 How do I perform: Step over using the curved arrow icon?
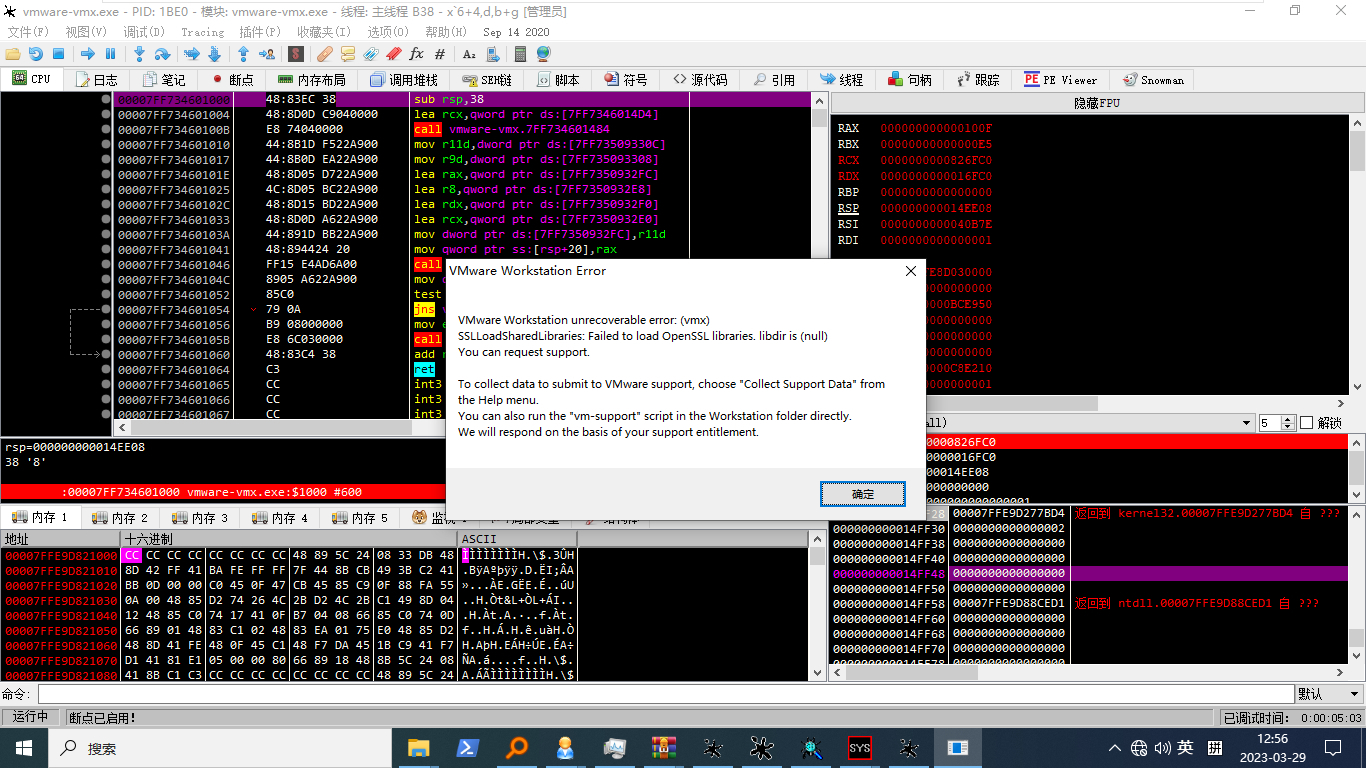[161, 54]
